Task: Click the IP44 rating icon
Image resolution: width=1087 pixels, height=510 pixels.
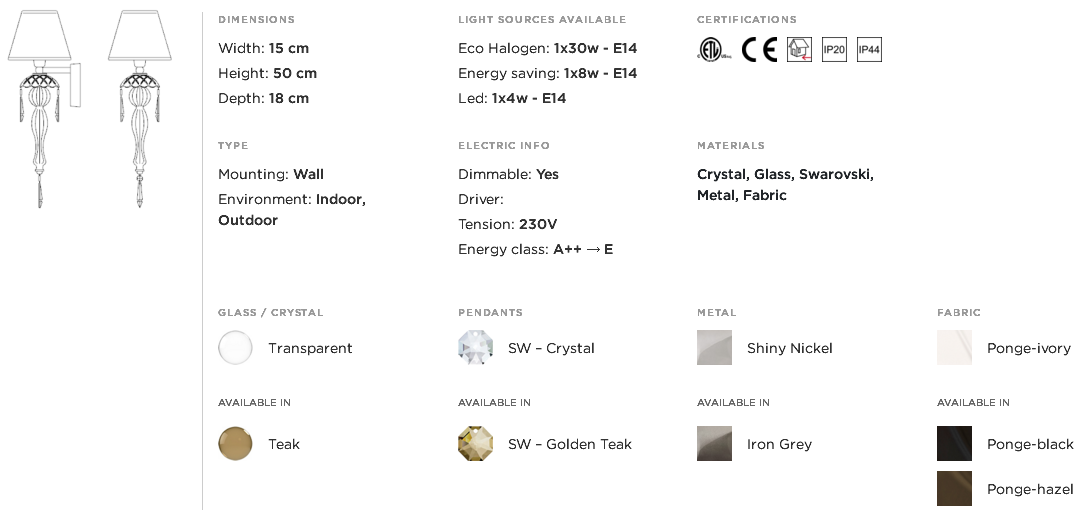Action: [x=869, y=50]
